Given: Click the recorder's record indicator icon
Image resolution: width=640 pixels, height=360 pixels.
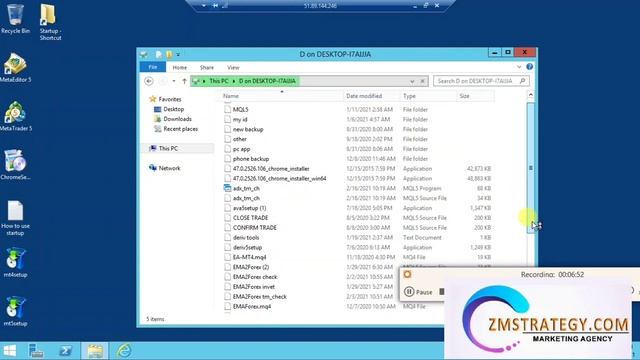Looking at the screenshot, I should [x=407, y=274].
